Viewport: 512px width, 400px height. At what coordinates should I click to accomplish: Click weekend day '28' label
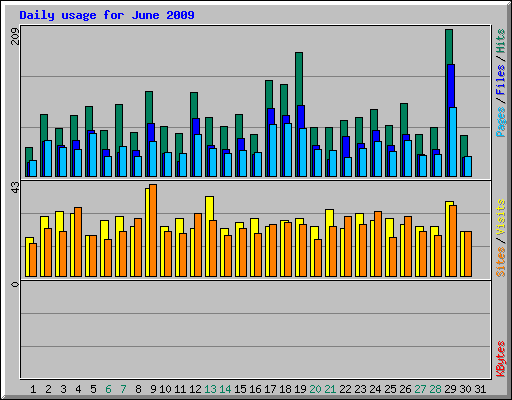click(435, 389)
